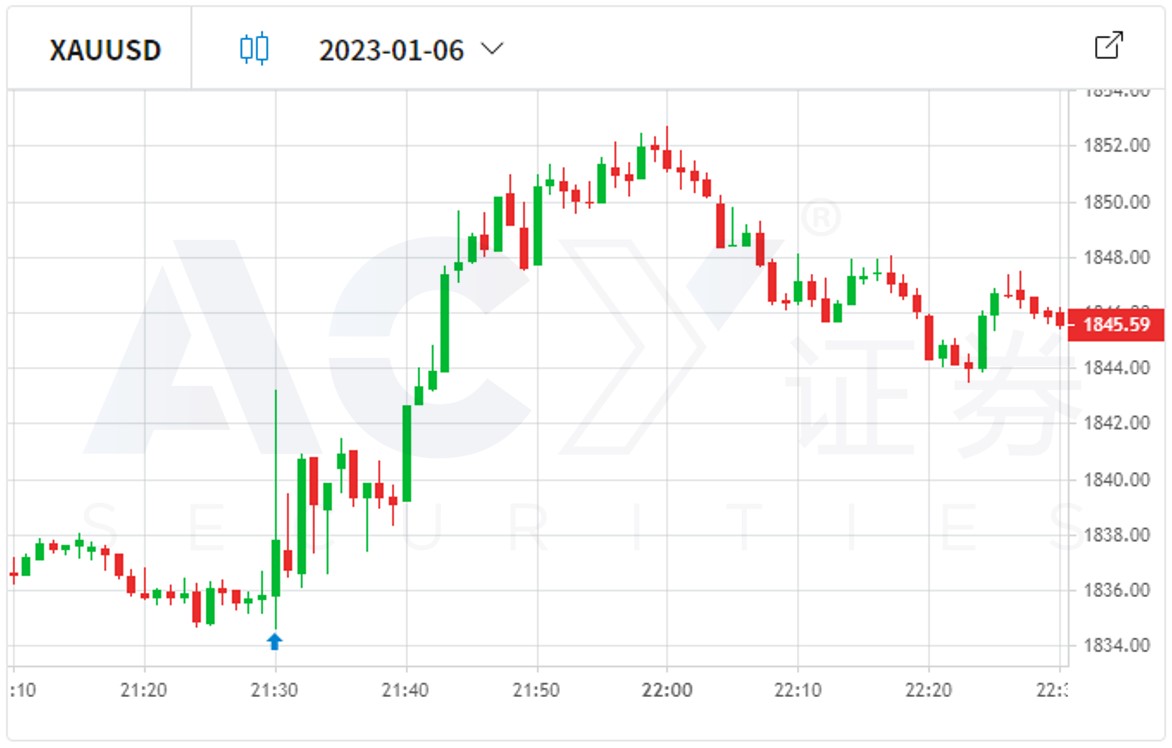This screenshot has width=1172, height=748.
Task: Select the 1840.00 price axis label
Action: point(1115,479)
